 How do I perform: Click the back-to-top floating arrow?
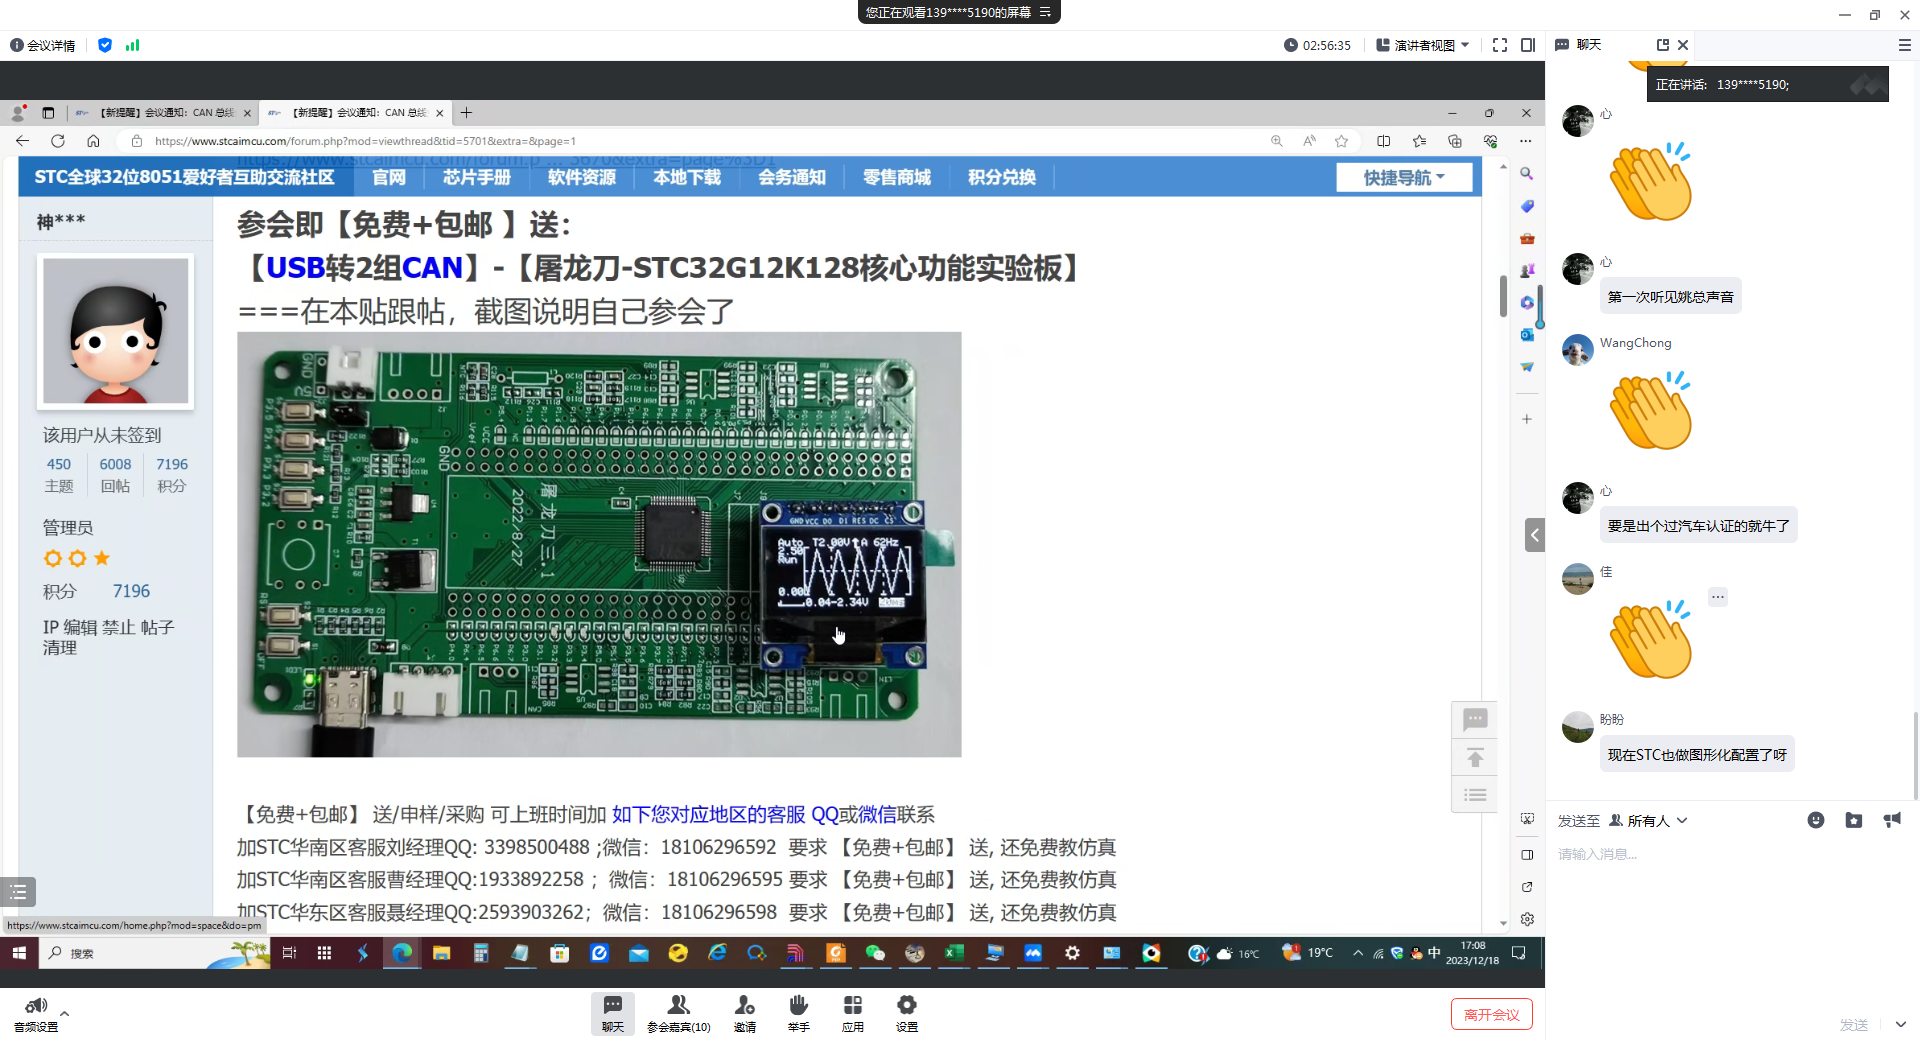(x=1475, y=757)
